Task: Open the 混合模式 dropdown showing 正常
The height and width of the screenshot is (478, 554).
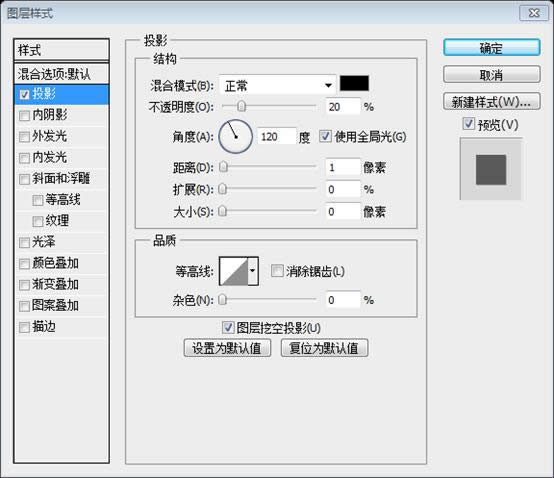Action: 277,85
